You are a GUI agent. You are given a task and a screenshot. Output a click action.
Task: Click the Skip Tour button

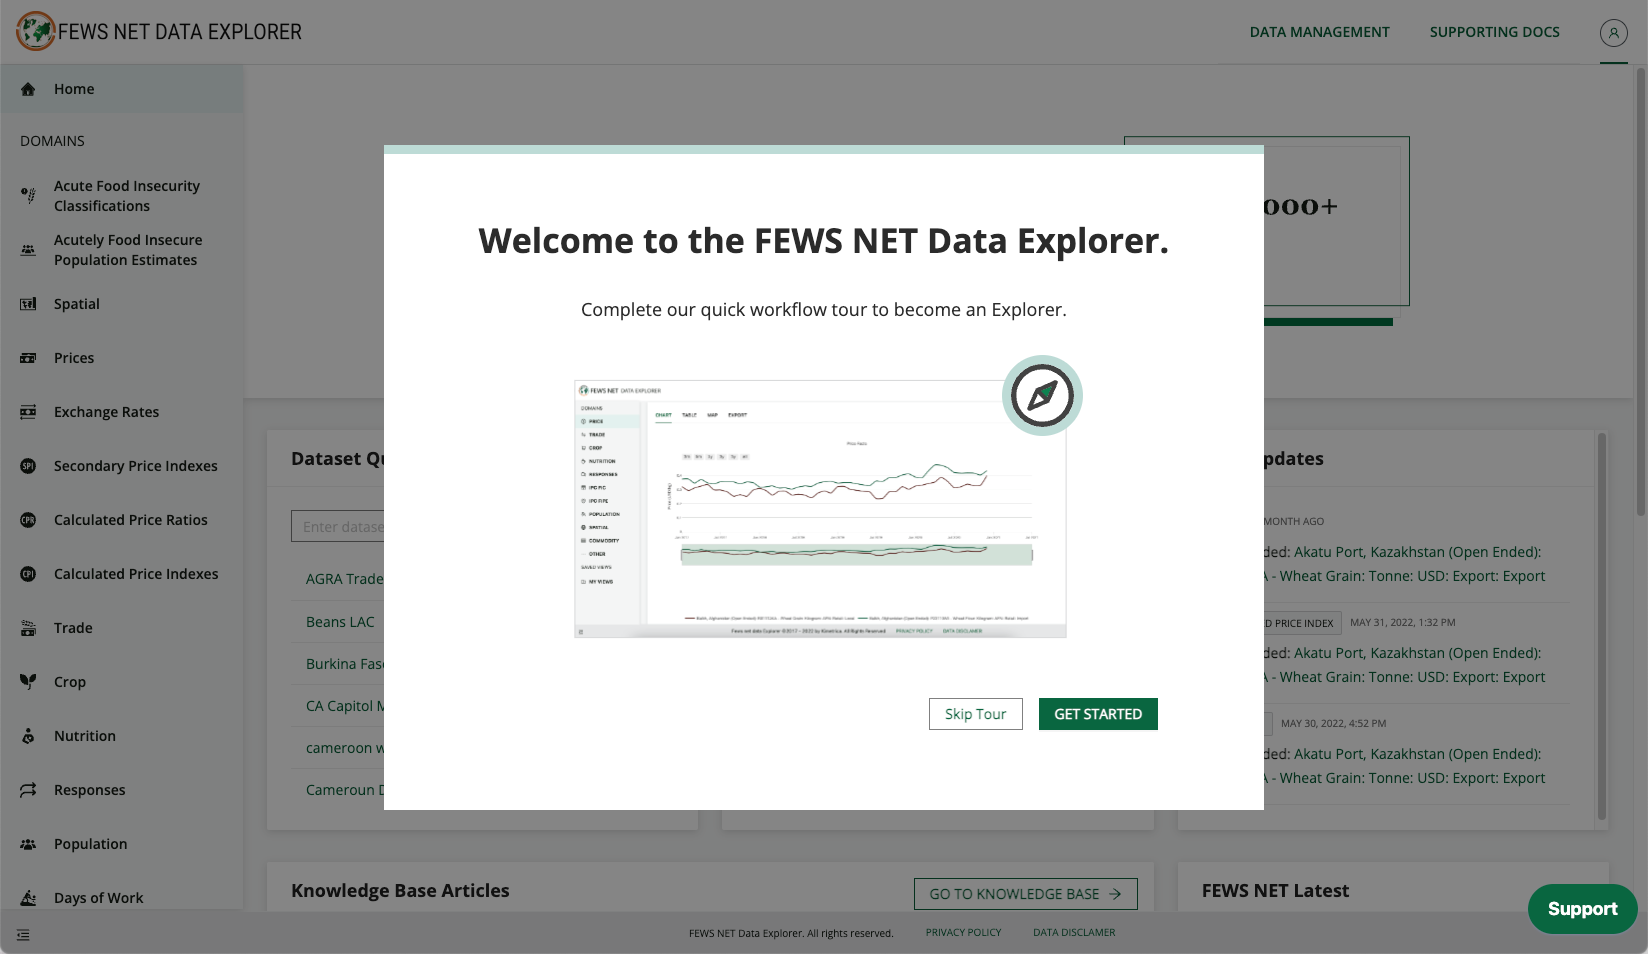tap(975, 714)
